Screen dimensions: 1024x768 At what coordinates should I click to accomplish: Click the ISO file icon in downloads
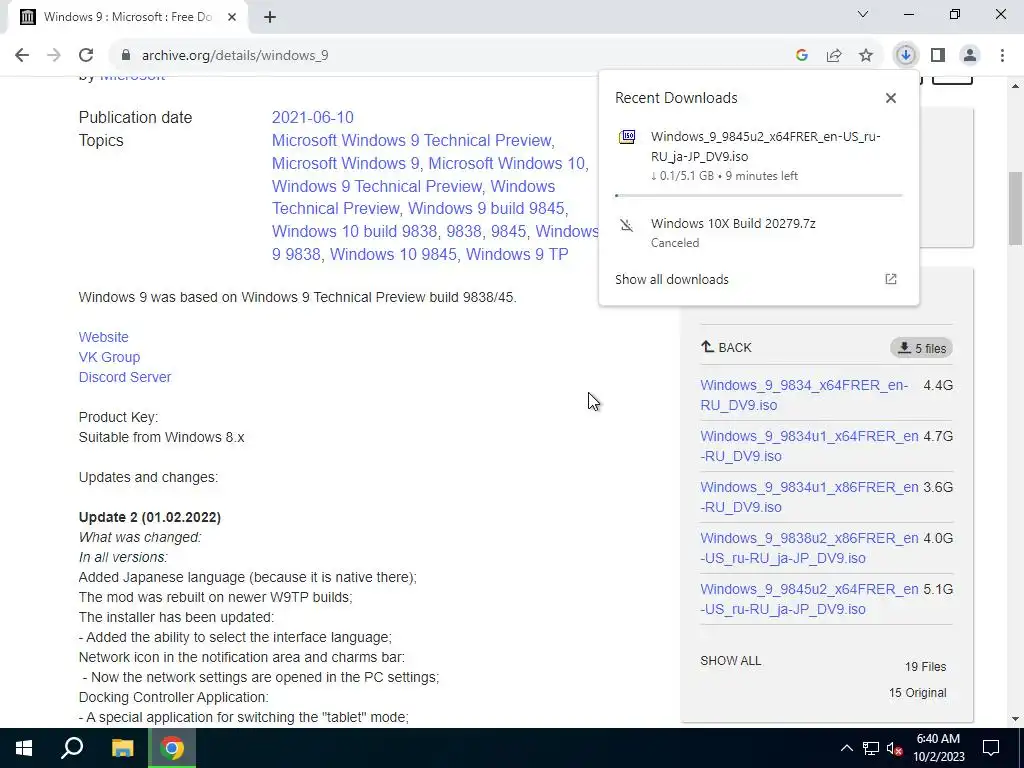coord(627,137)
